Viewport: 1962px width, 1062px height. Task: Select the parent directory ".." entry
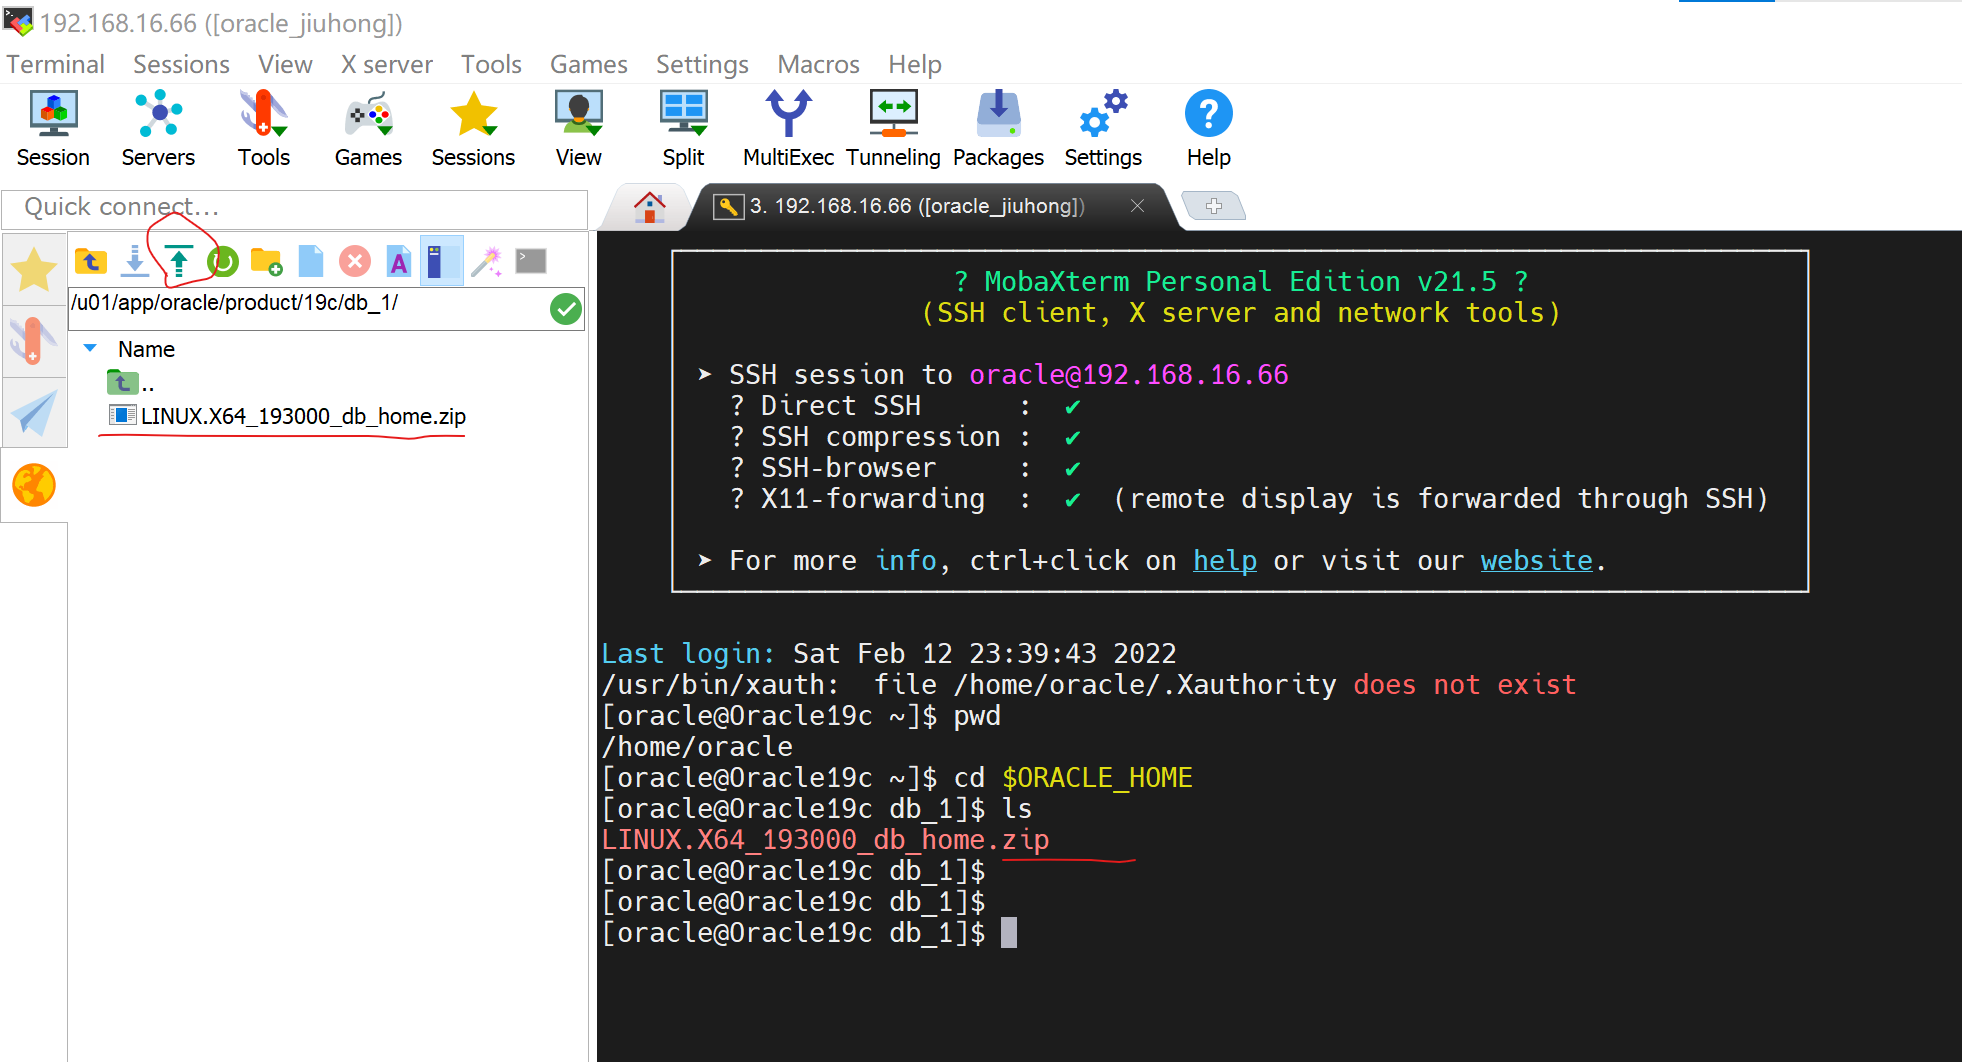(130, 383)
